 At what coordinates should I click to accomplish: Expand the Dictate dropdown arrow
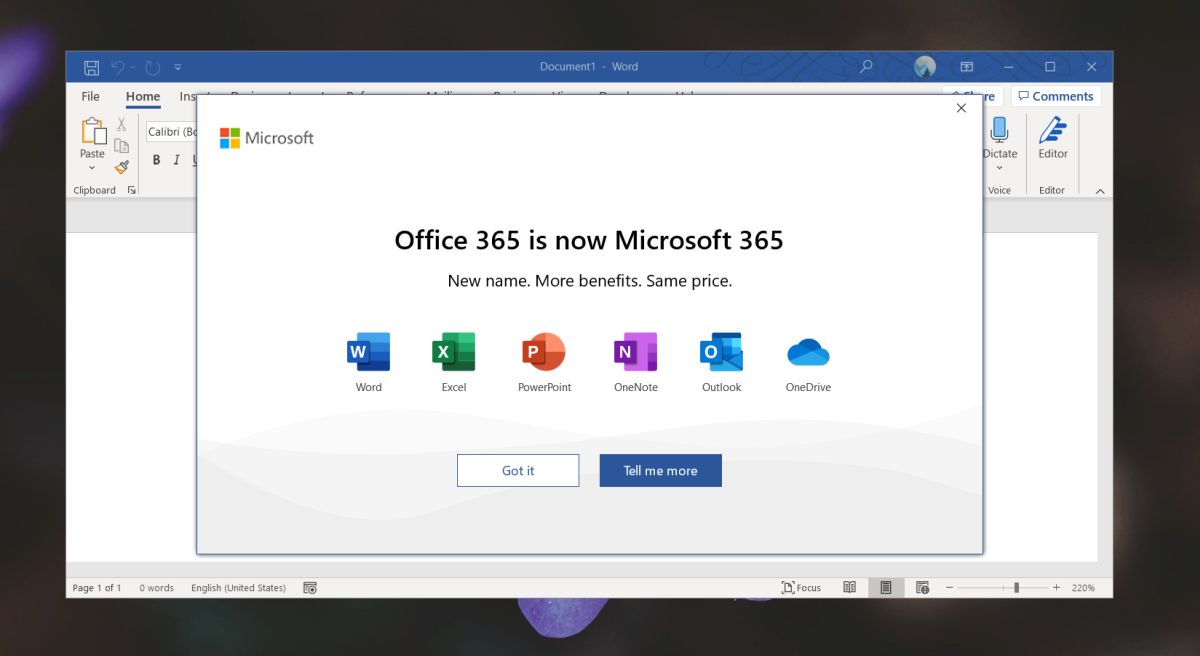1000,168
